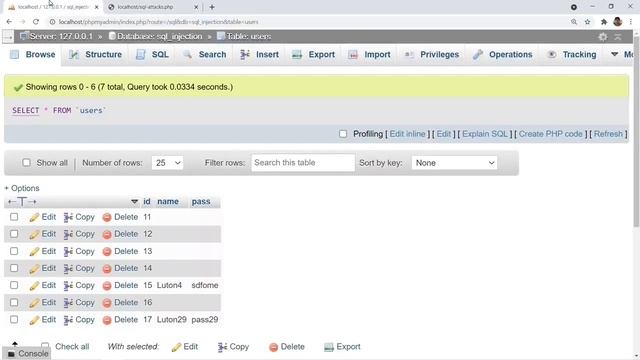This screenshot has width=640, height=360.
Task: Open the Number of rows dropdown
Action: click(x=167, y=163)
